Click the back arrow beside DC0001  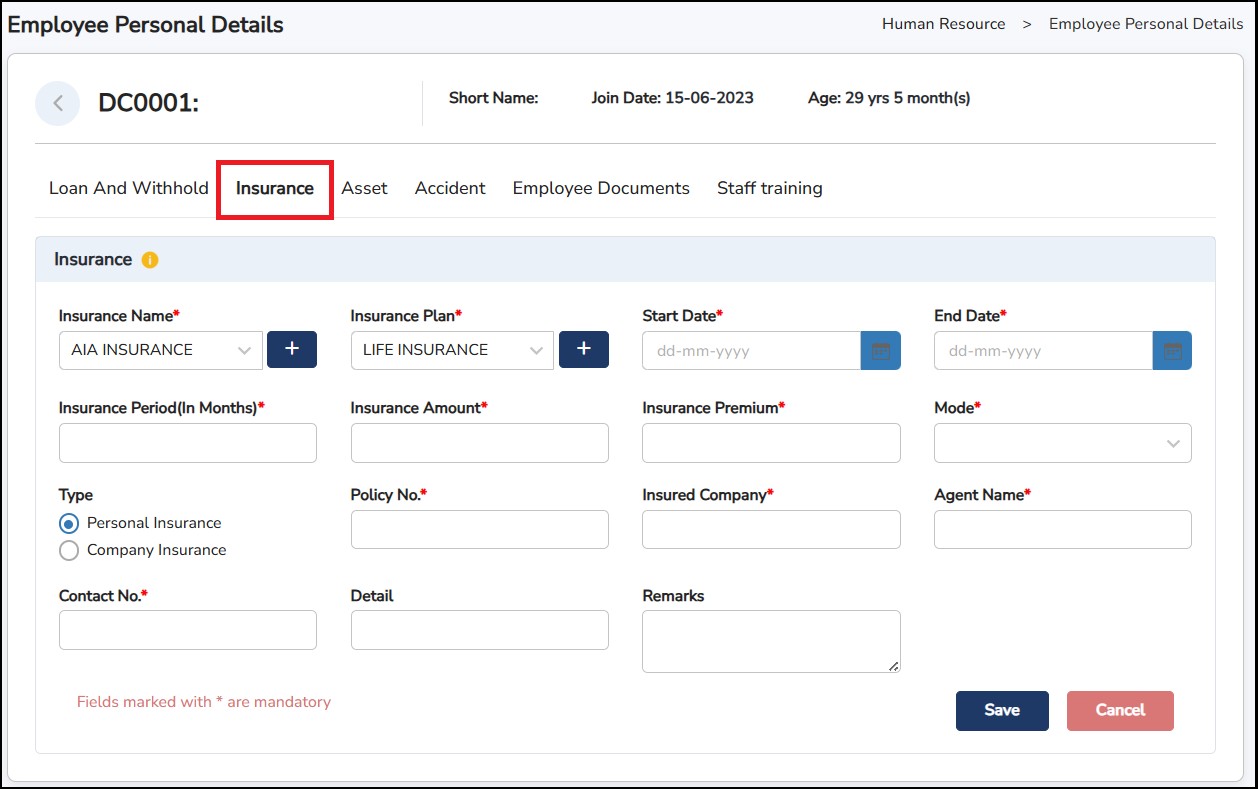pyautogui.click(x=58, y=103)
